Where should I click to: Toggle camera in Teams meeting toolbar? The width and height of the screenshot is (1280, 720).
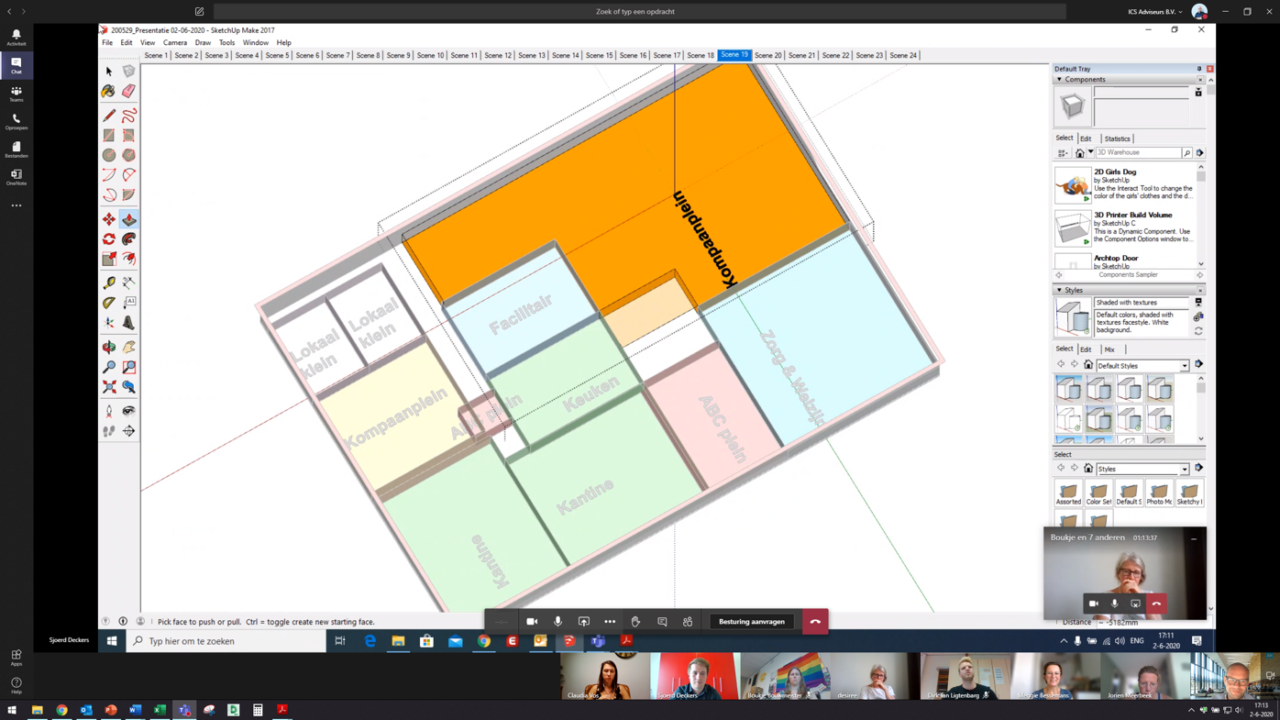tap(532, 621)
